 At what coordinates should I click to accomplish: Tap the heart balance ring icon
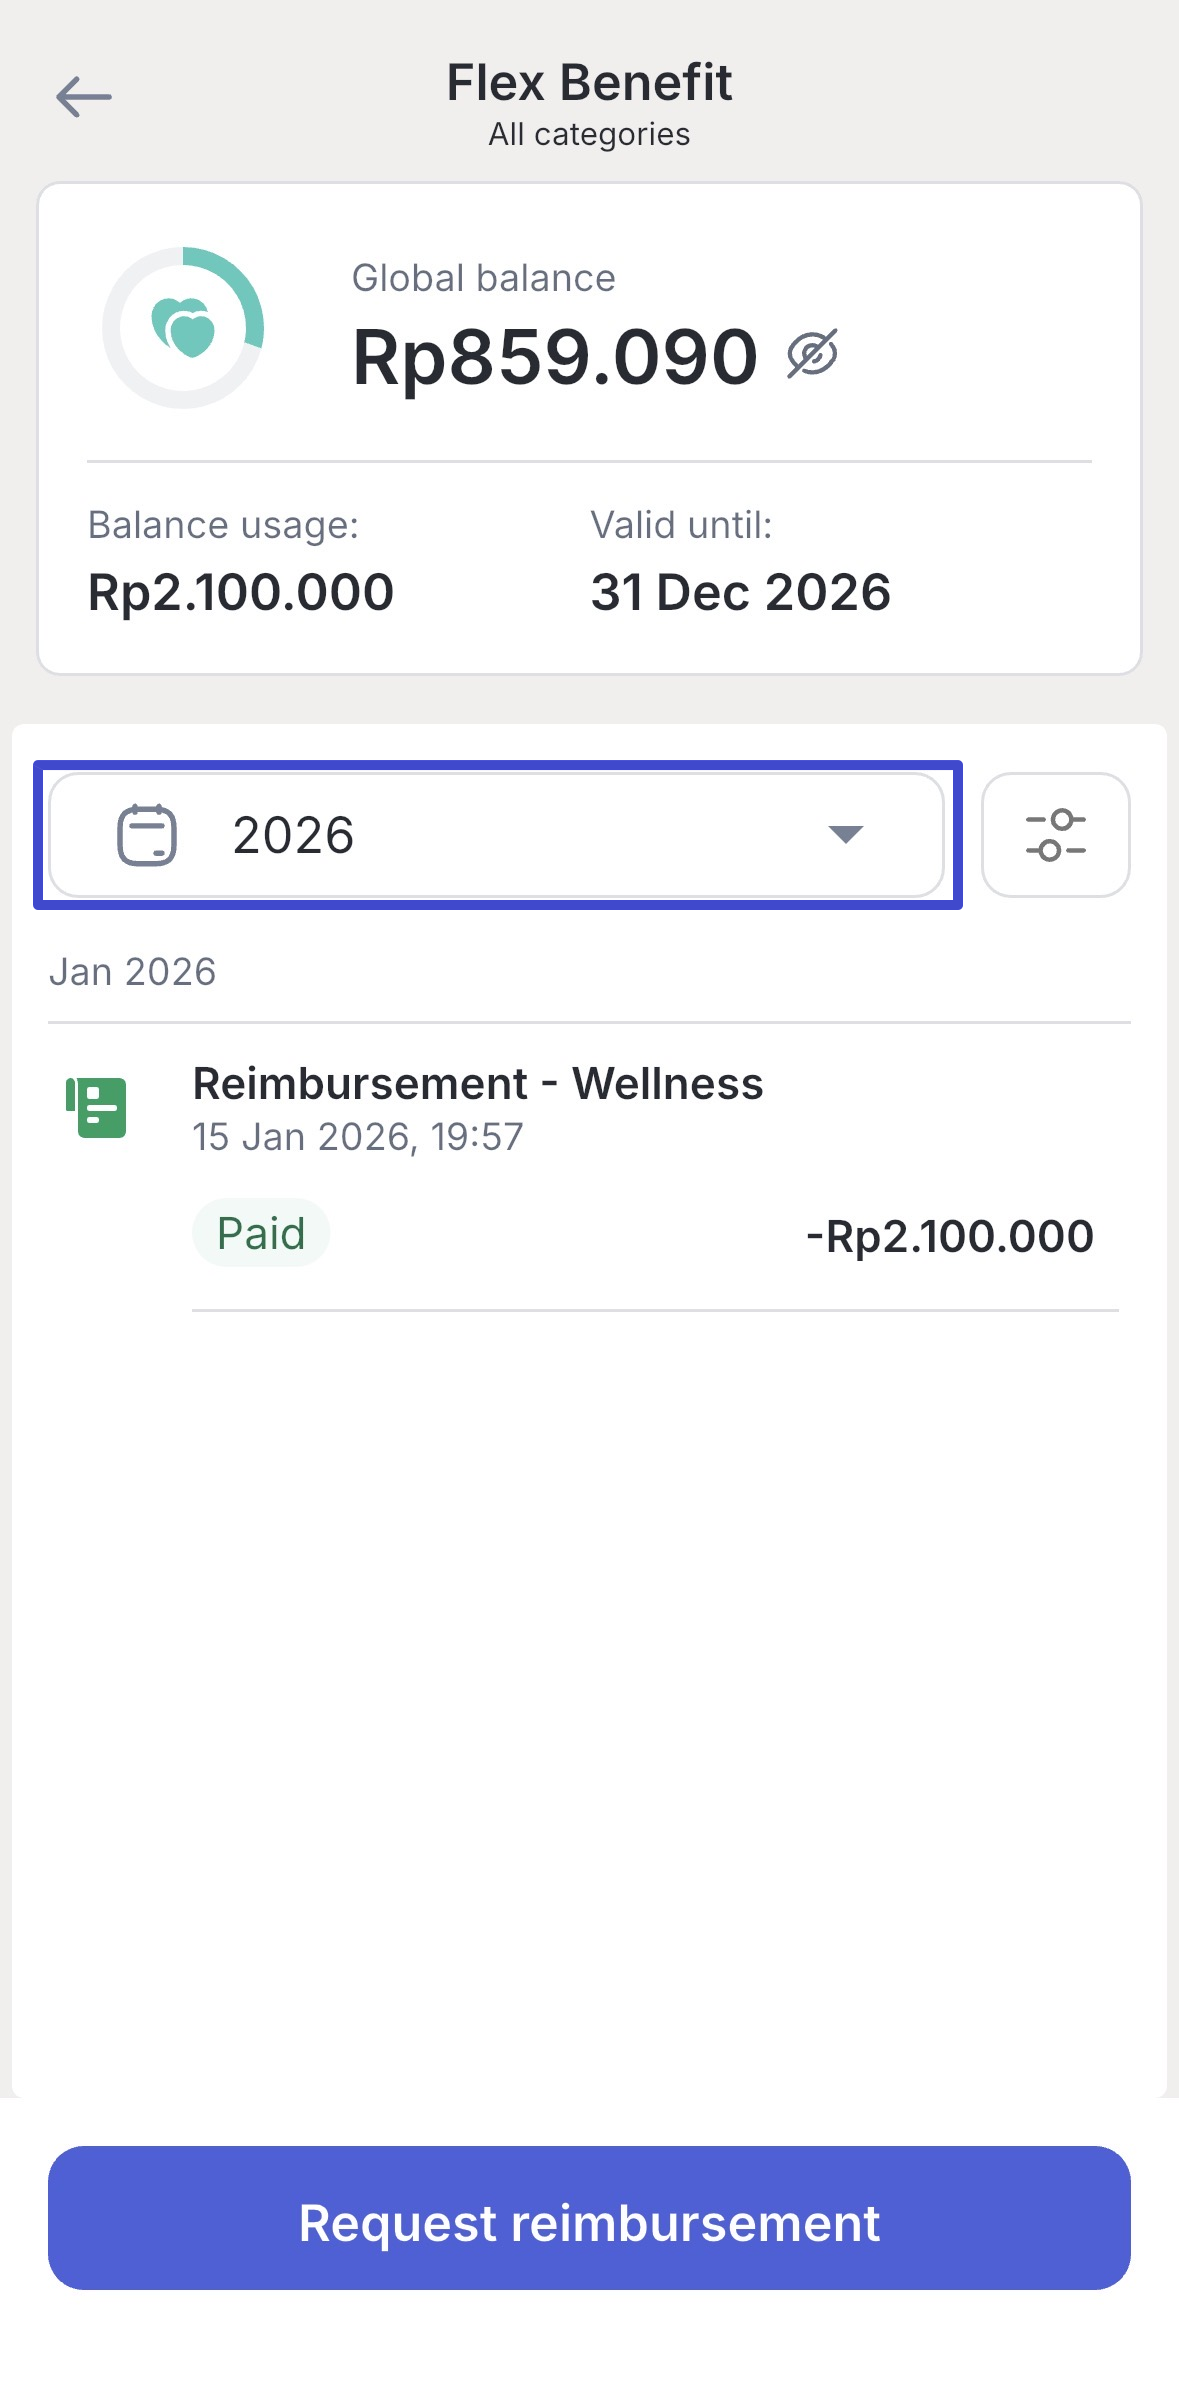(x=183, y=328)
